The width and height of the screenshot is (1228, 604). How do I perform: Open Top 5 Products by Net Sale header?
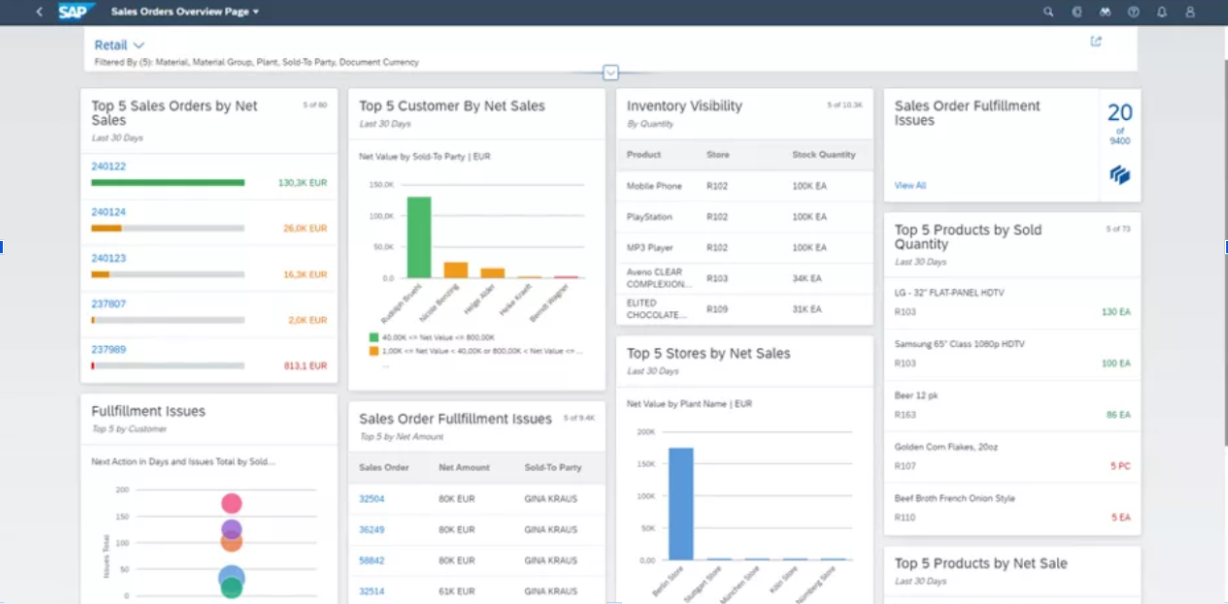point(1012,572)
